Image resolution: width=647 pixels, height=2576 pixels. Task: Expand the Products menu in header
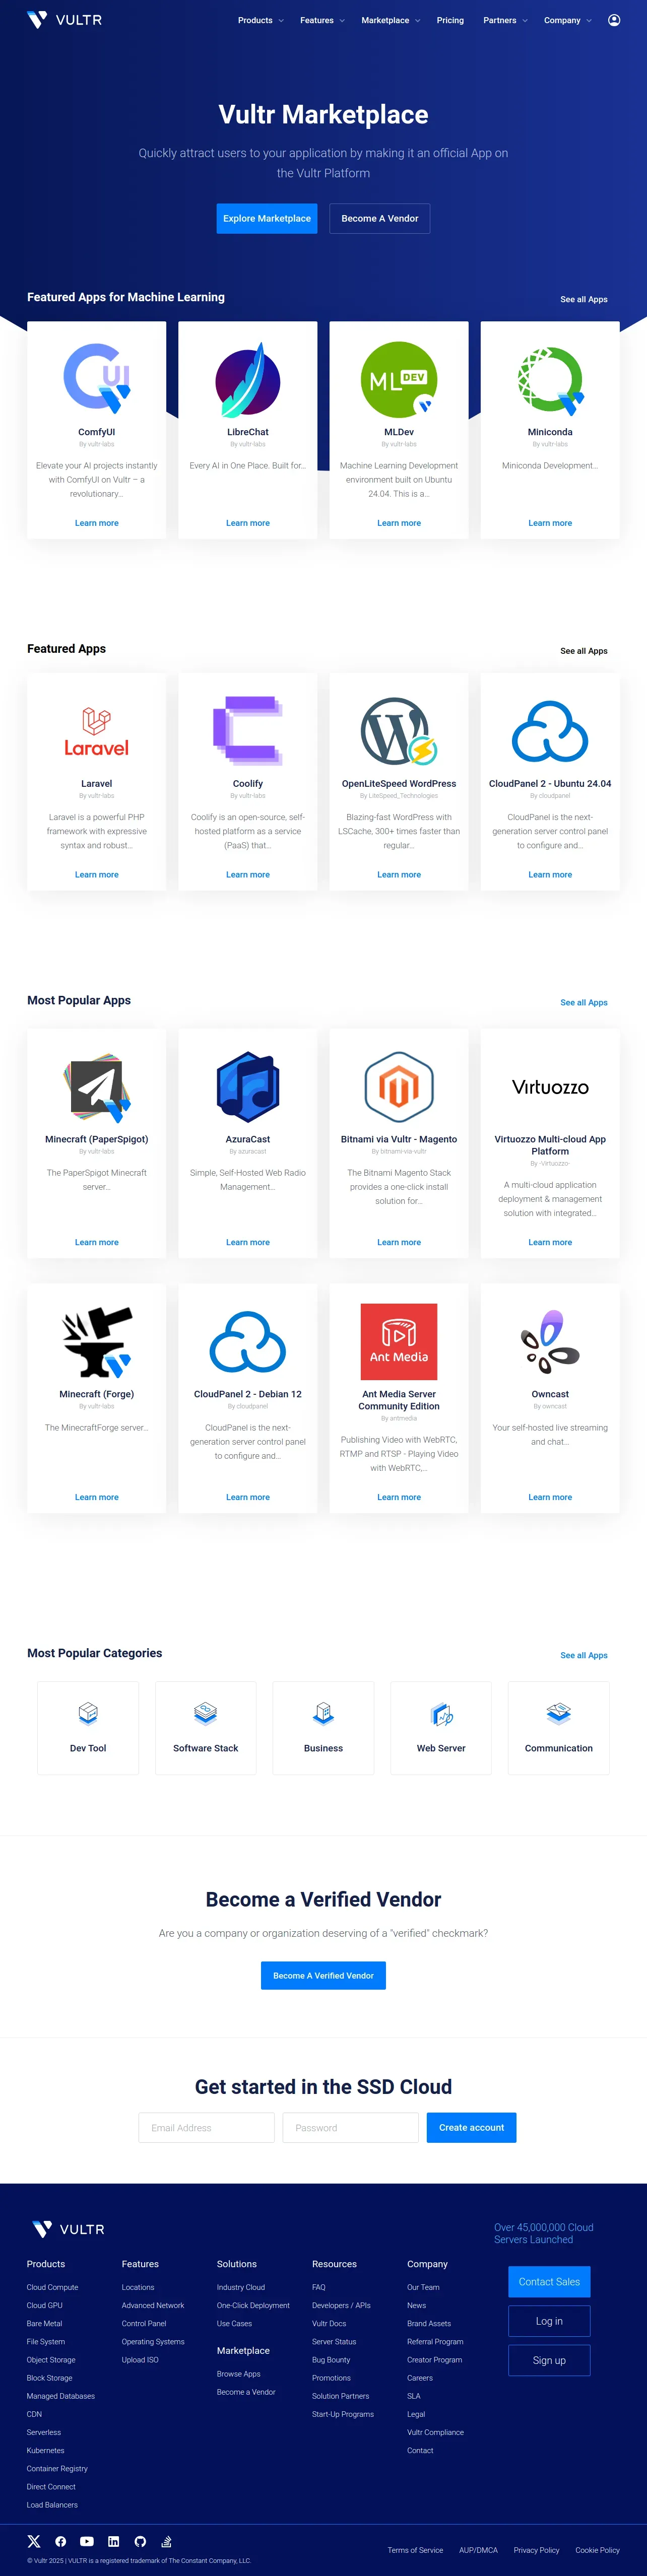point(261,20)
